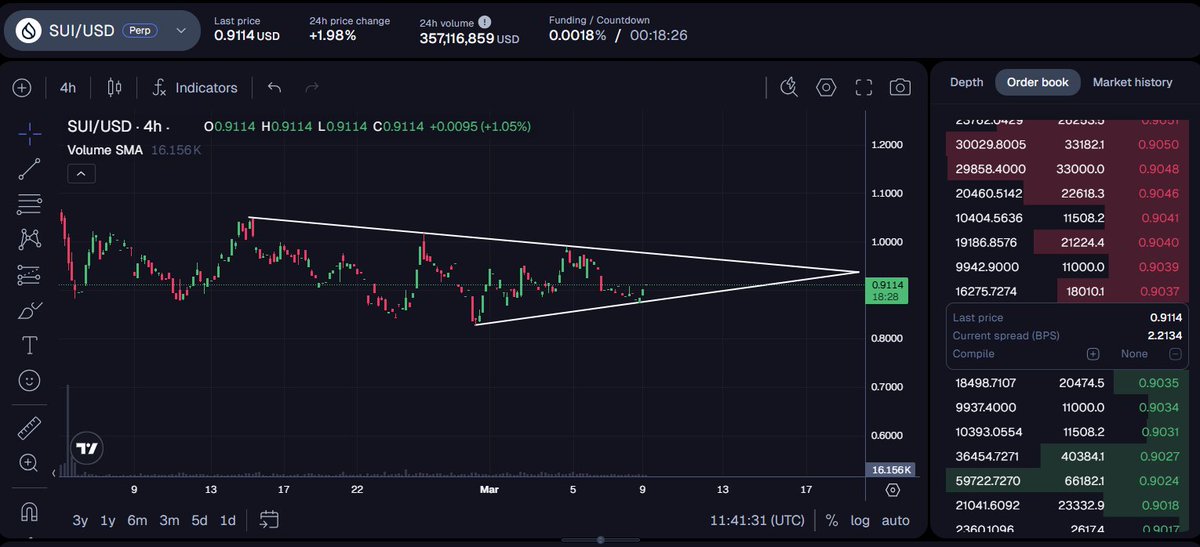Select the crosshair cursor tool

(30, 132)
